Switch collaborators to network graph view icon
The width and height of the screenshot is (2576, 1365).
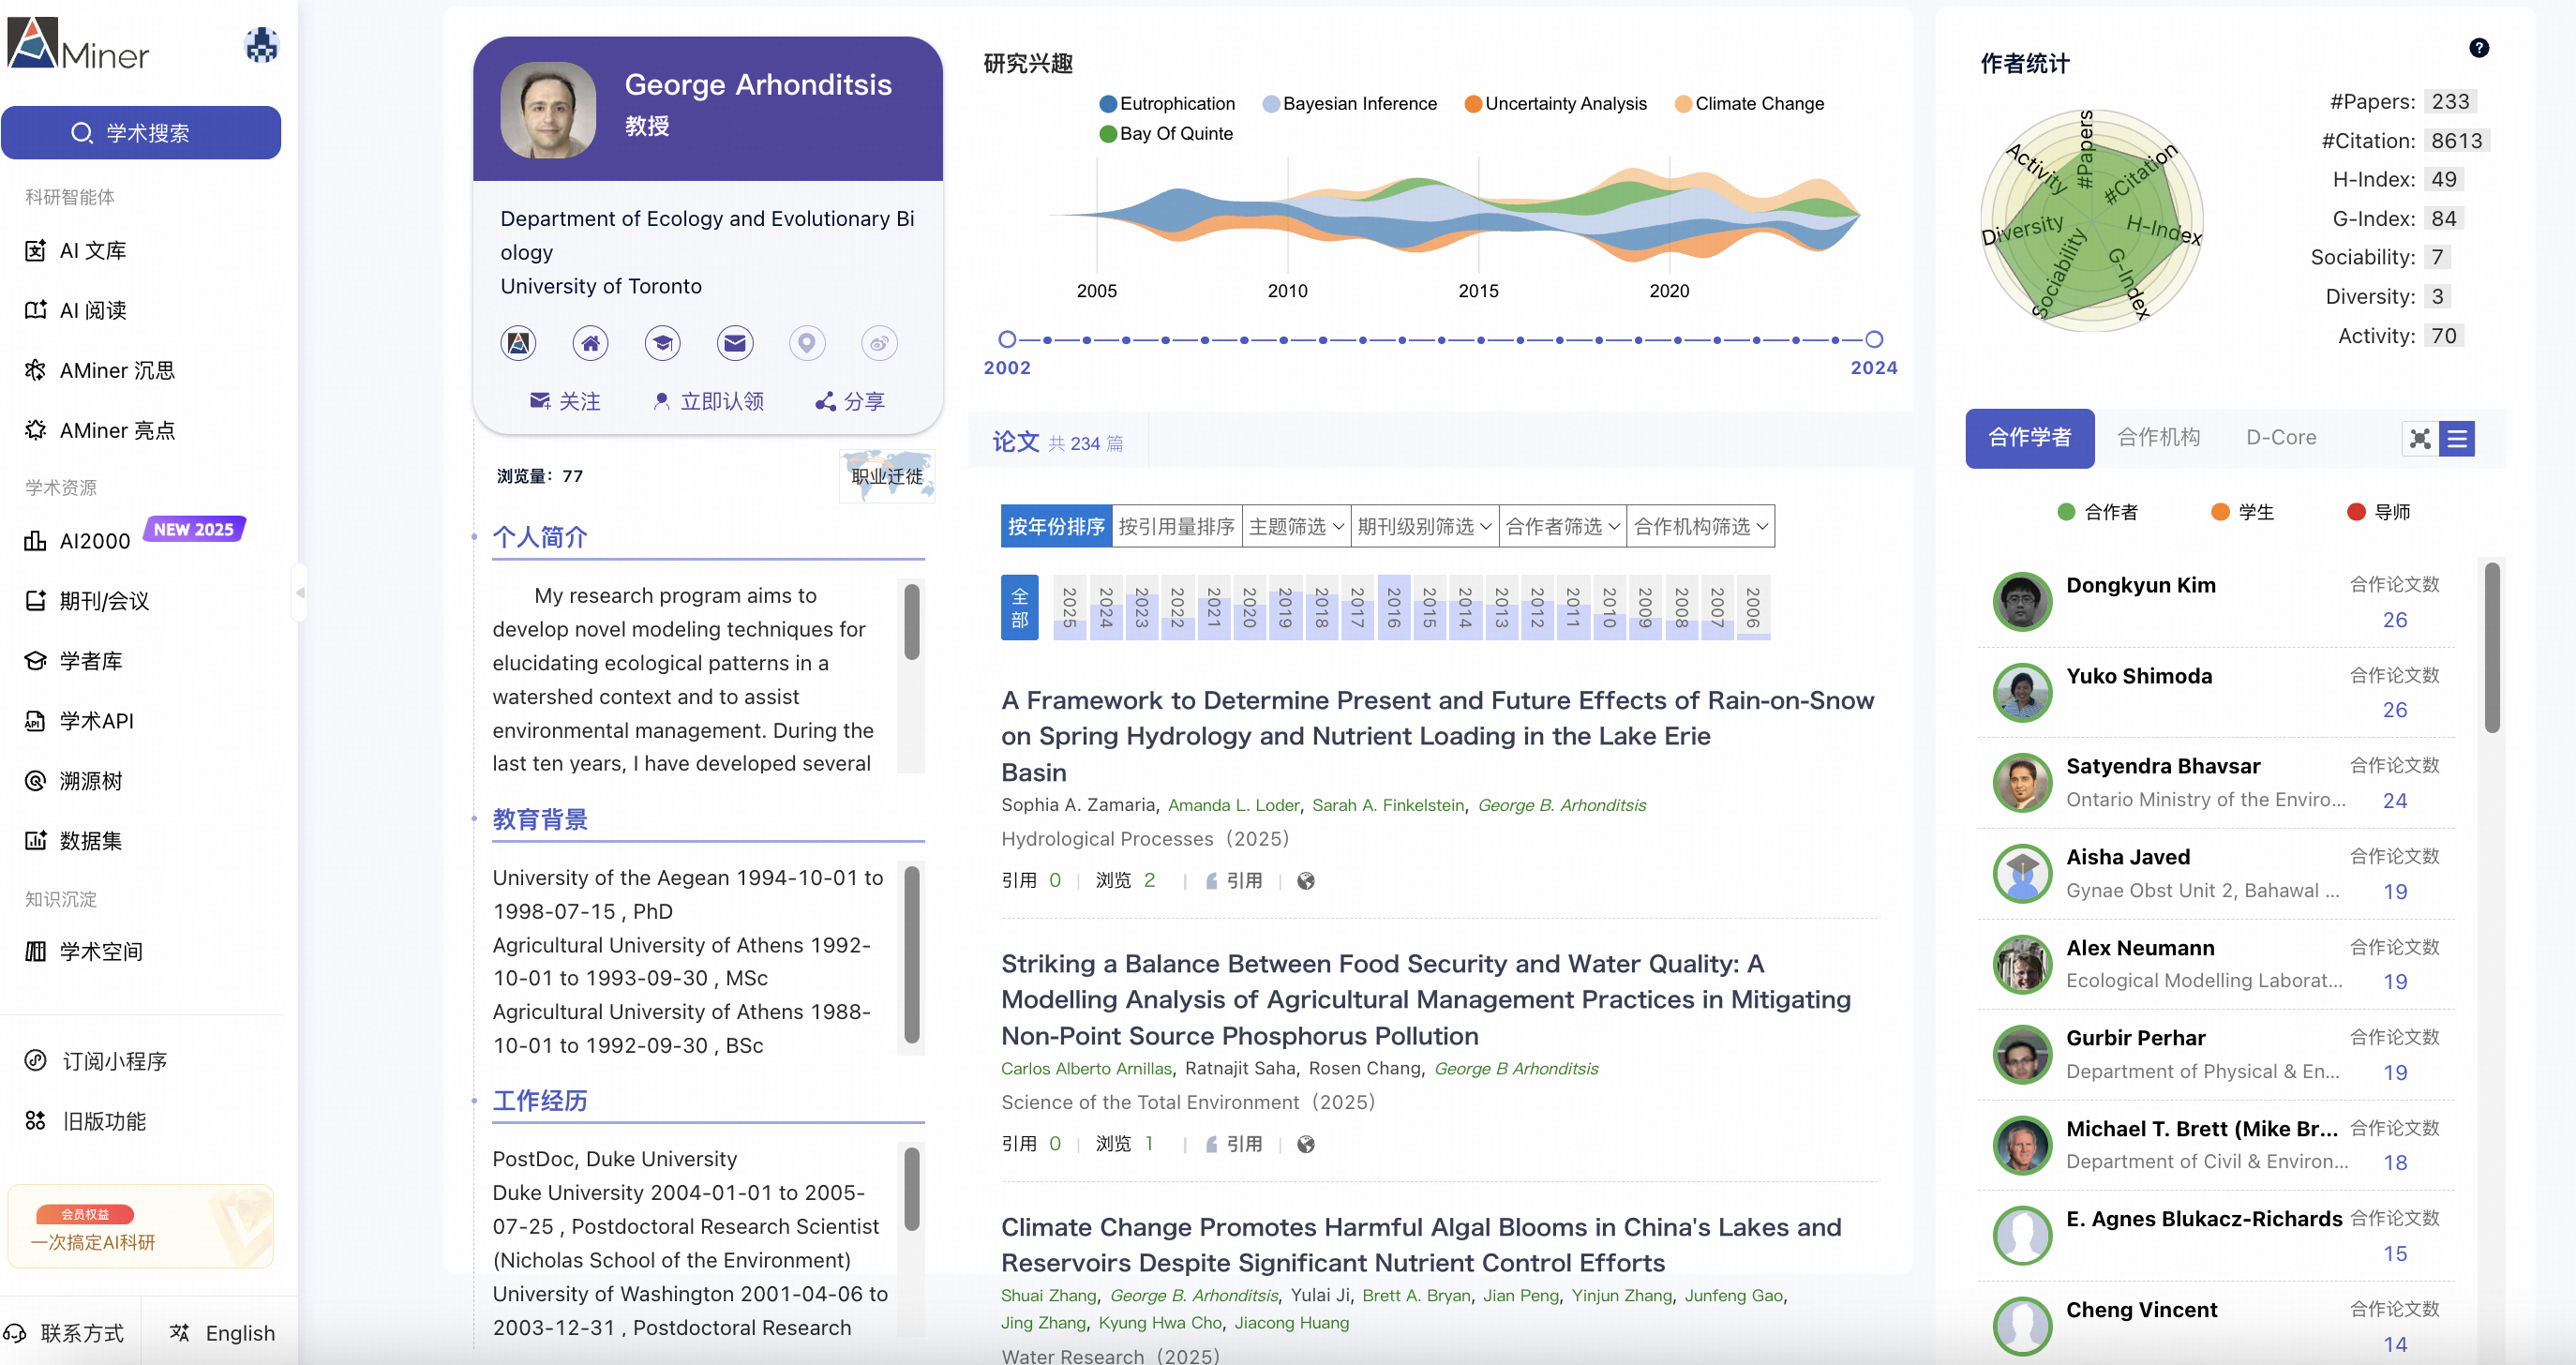(2420, 439)
